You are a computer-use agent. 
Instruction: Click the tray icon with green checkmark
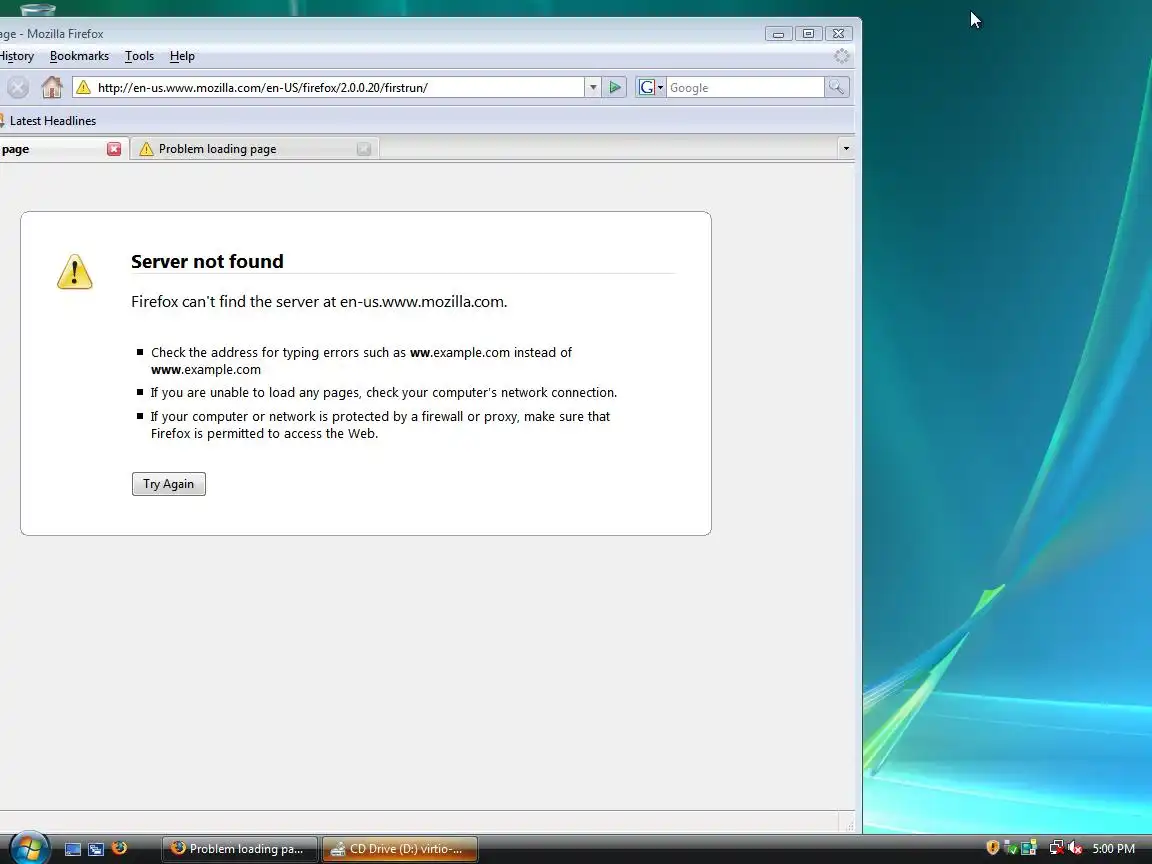pyautogui.click(x=1011, y=848)
